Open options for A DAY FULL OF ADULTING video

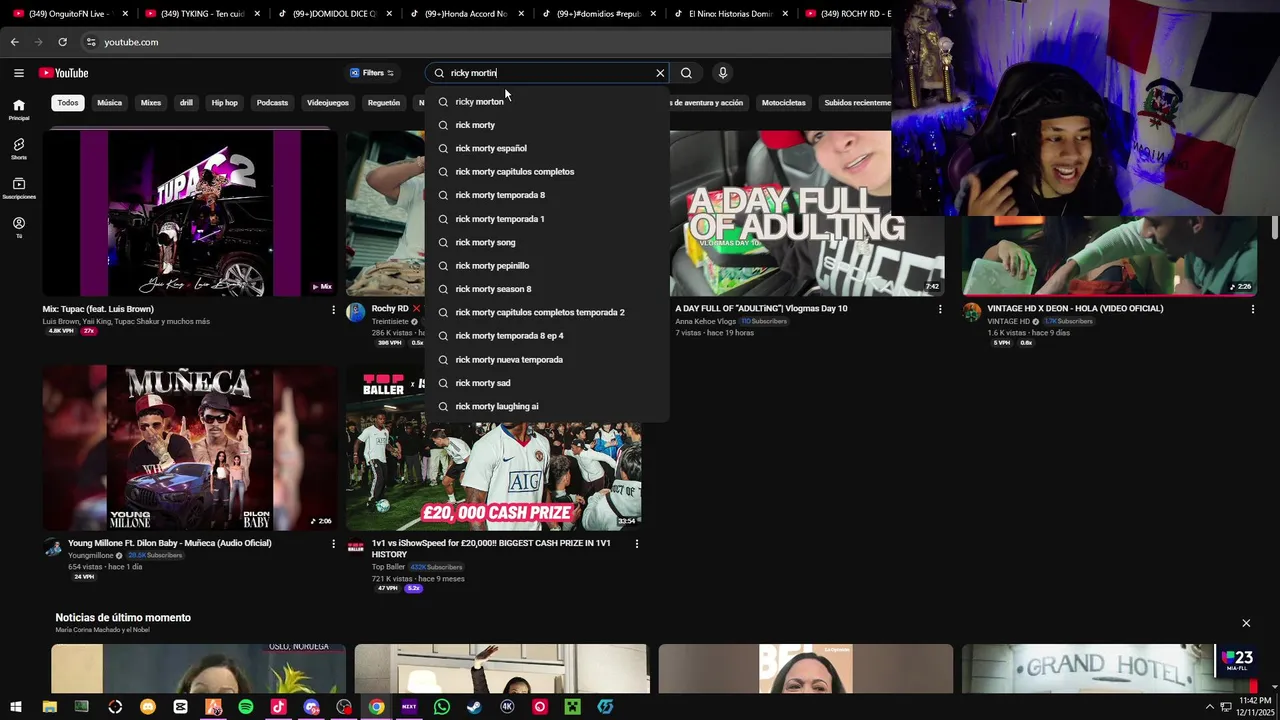click(940, 309)
